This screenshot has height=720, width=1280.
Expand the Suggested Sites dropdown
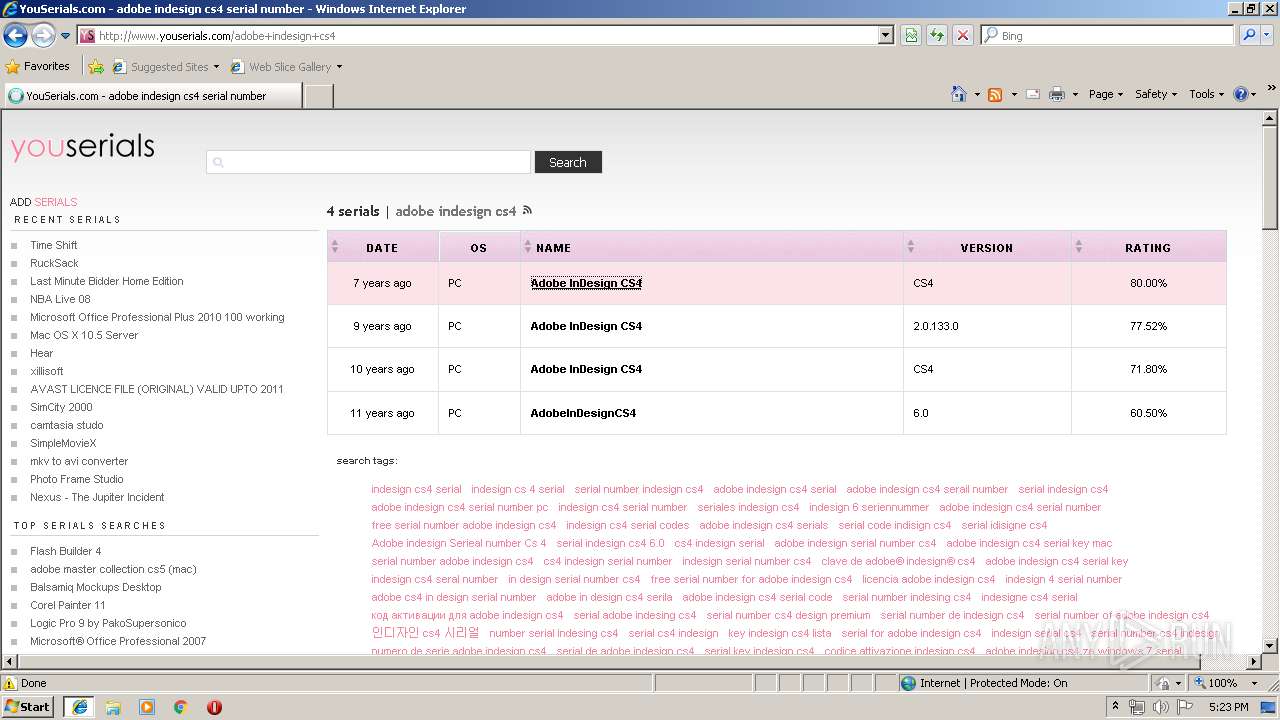point(216,67)
